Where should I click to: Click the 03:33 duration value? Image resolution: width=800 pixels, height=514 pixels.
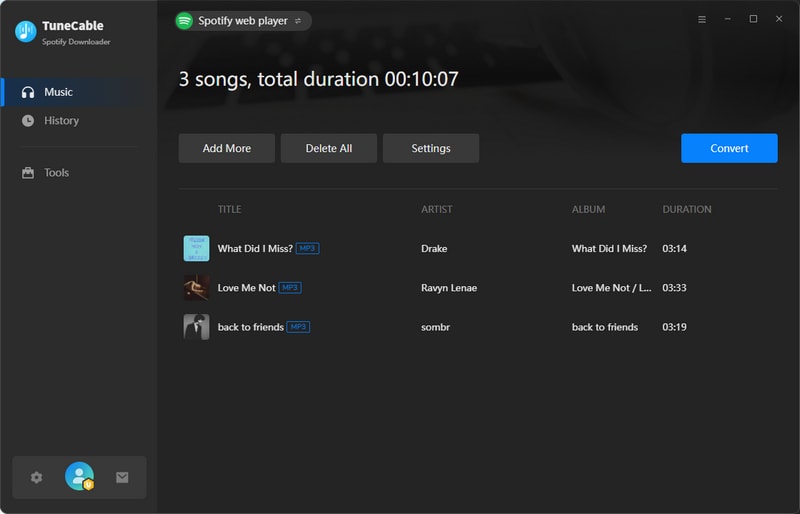674,288
